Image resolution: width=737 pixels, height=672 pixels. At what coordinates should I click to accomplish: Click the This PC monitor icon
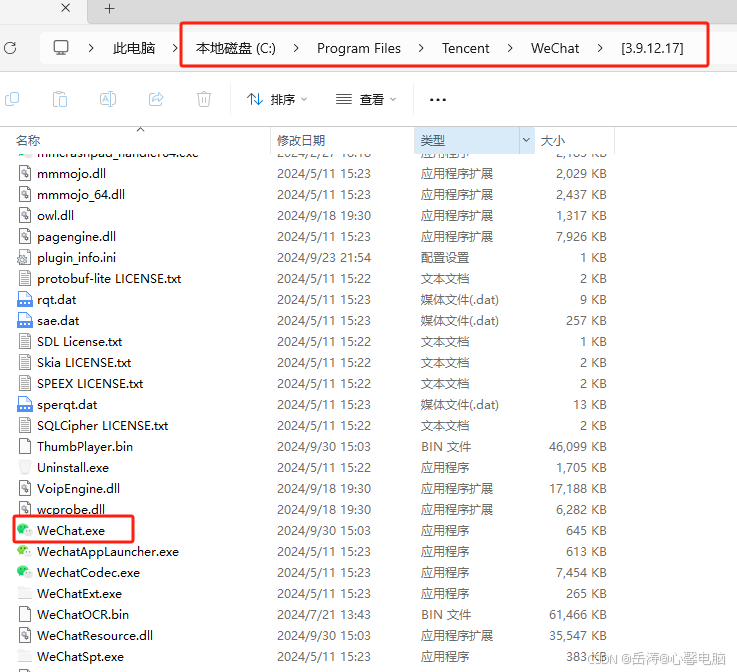(61, 48)
